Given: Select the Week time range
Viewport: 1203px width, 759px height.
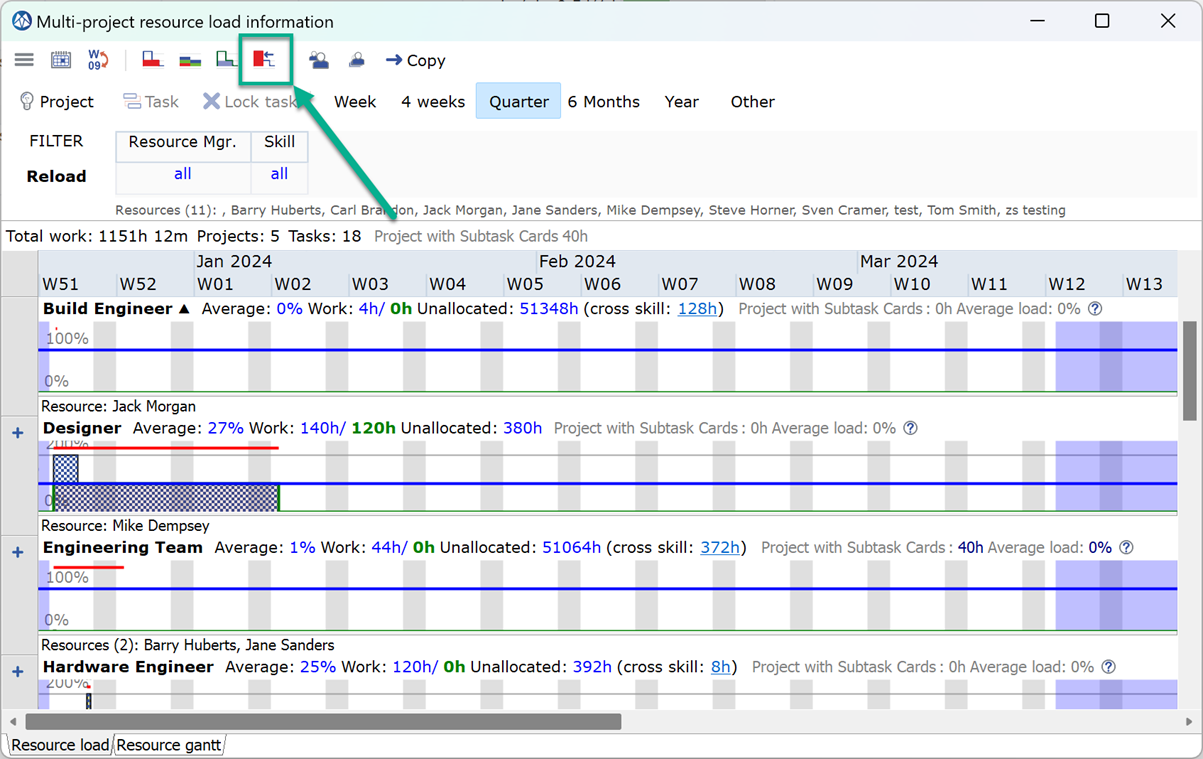Looking at the screenshot, I should click(x=355, y=102).
